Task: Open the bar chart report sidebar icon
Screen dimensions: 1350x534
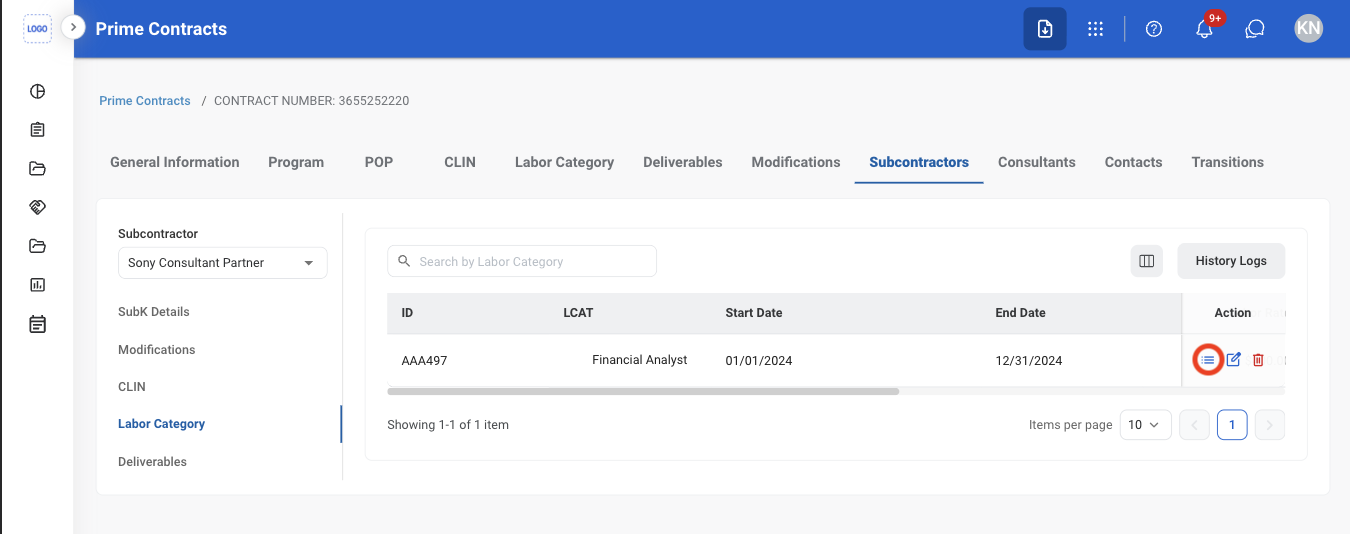Action: (x=38, y=285)
